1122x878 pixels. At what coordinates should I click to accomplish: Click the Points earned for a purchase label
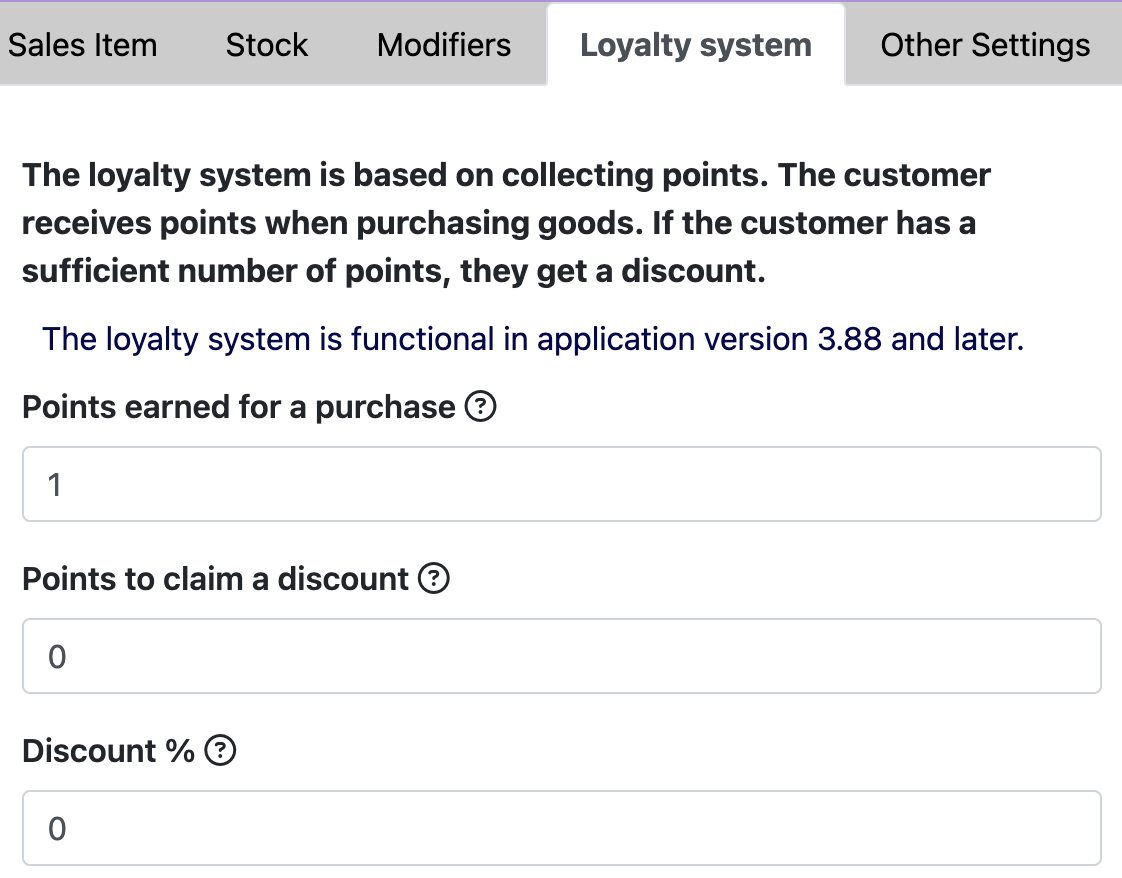pyautogui.click(x=239, y=407)
